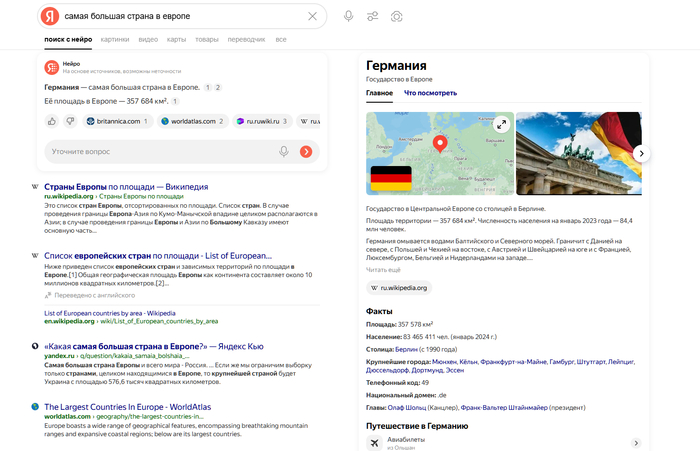The width and height of the screenshot is (700, 451).
Task: Expand description with 'Читать ещё'
Action: tap(383, 270)
